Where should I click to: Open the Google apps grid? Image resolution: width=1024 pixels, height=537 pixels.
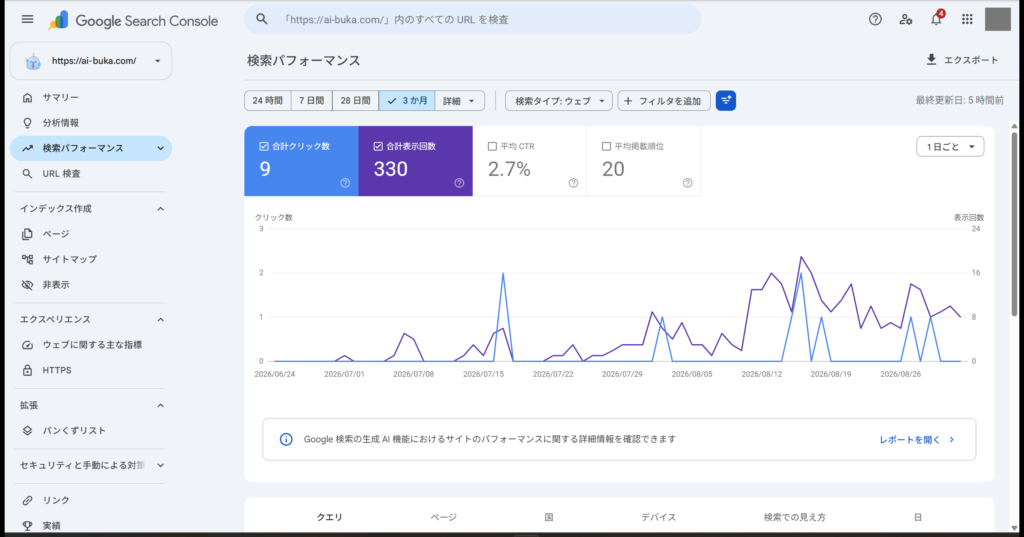[967, 20]
